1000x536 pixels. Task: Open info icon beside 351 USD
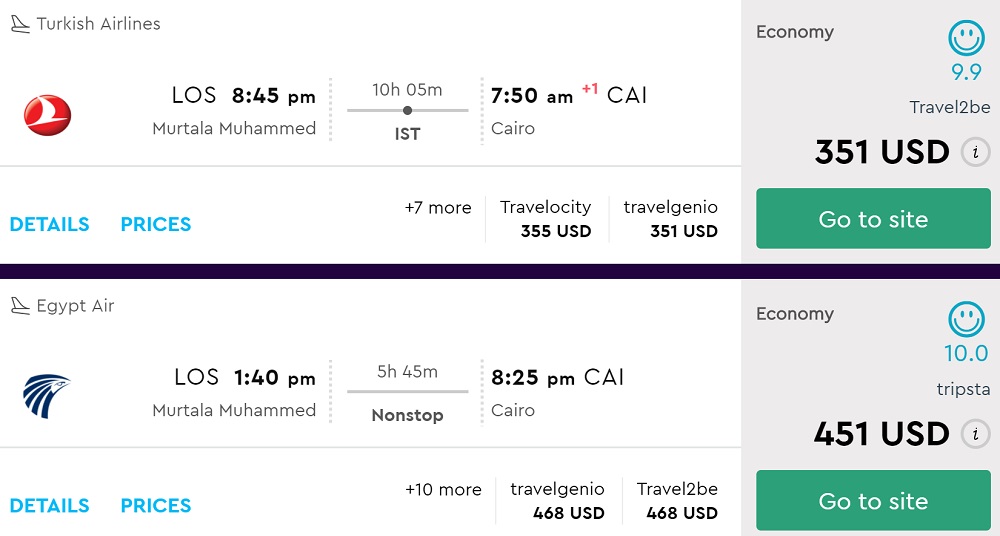pyautogui.click(x=975, y=152)
